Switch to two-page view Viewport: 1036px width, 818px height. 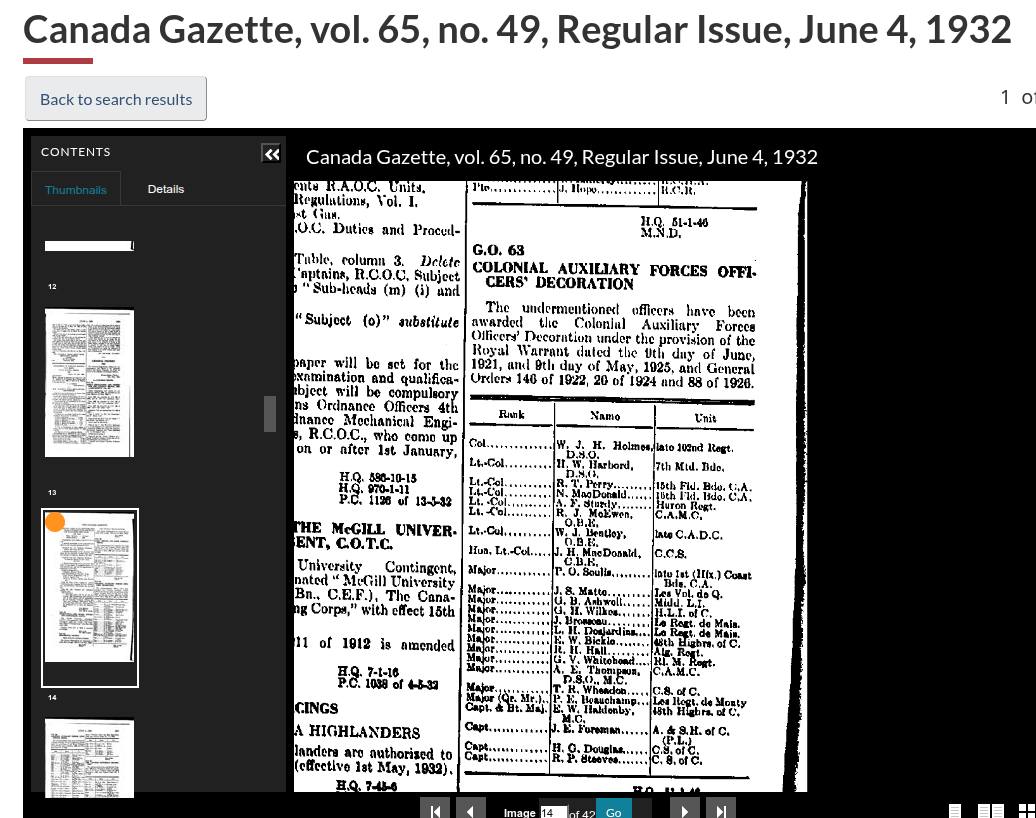click(990, 811)
